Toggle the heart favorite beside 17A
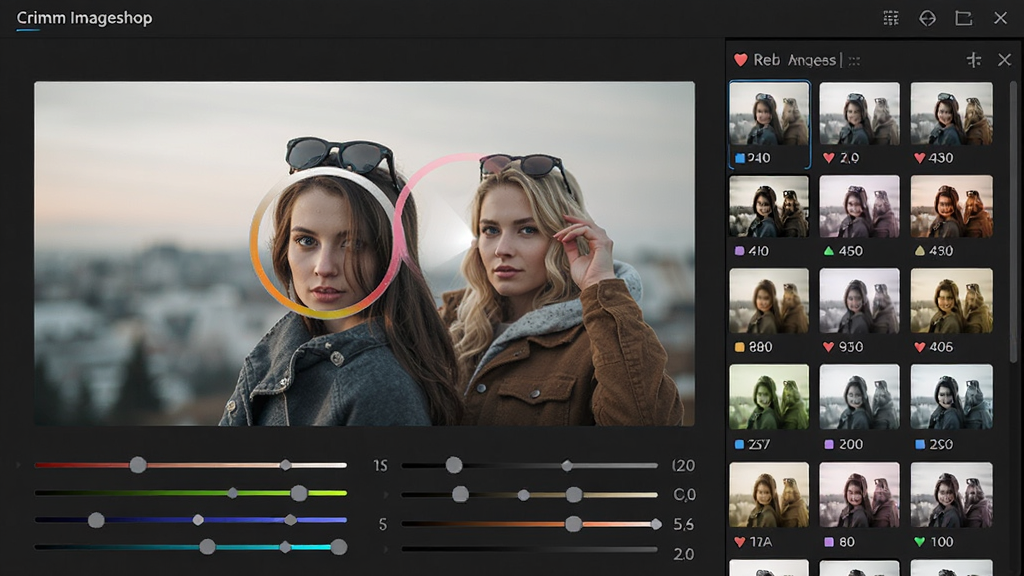Screen dimensions: 1024x576 pos(739,542)
